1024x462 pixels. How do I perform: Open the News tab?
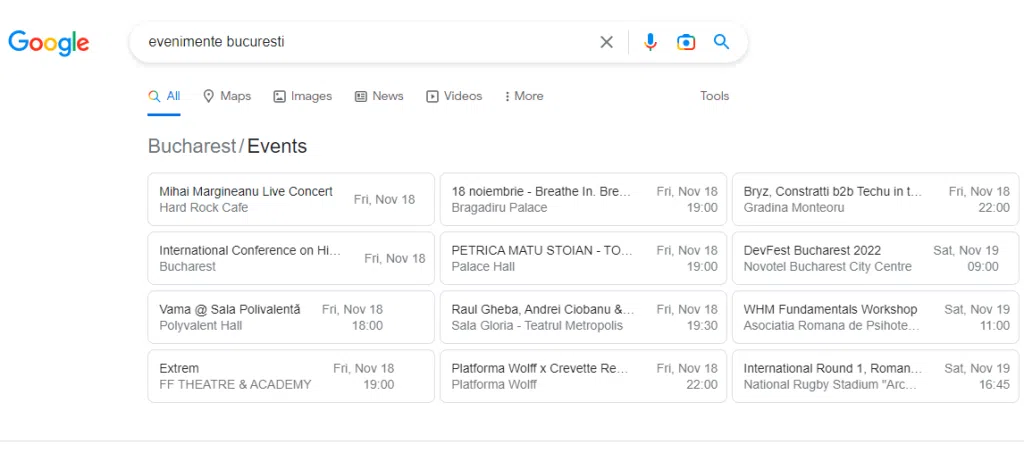point(379,96)
